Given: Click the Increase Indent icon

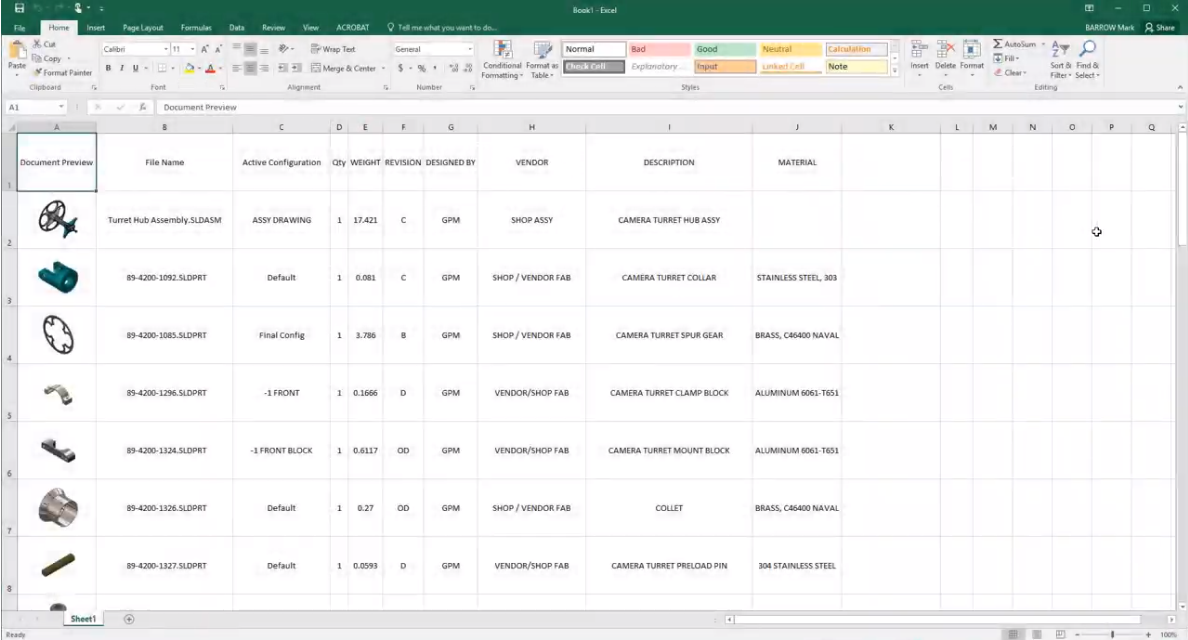Looking at the screenshot, I should click(x=296, y=68).
